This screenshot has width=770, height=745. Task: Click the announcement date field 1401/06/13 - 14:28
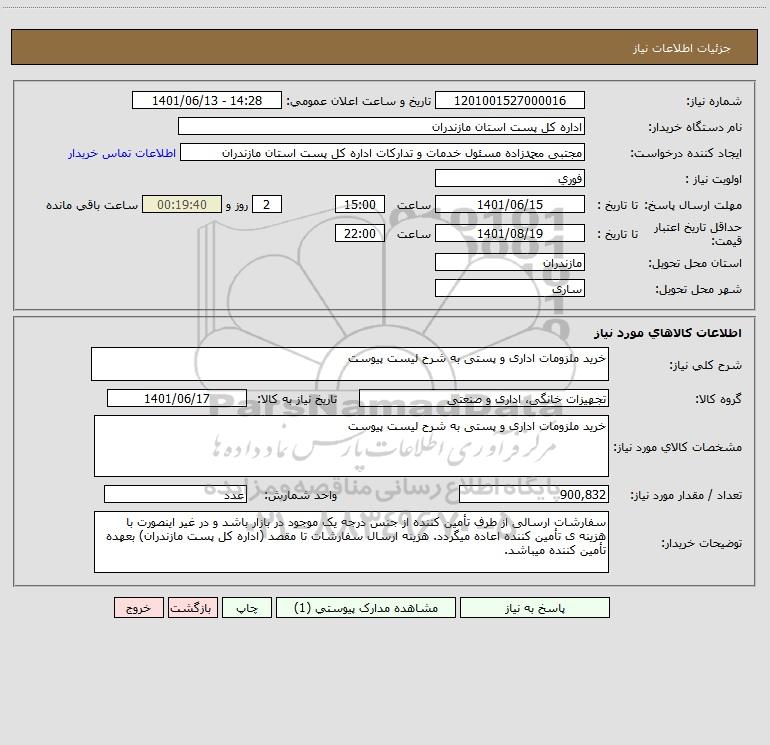(207, 100)
